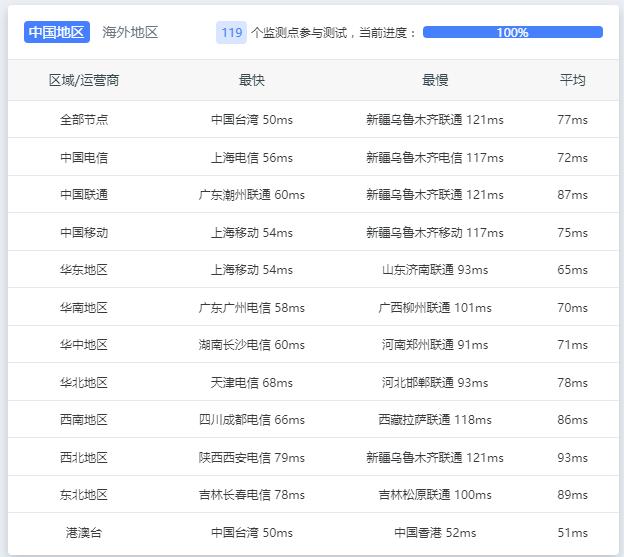This screenshot has width=624, height=557.
Task: Click the 51ms average value
Action: 572,533
